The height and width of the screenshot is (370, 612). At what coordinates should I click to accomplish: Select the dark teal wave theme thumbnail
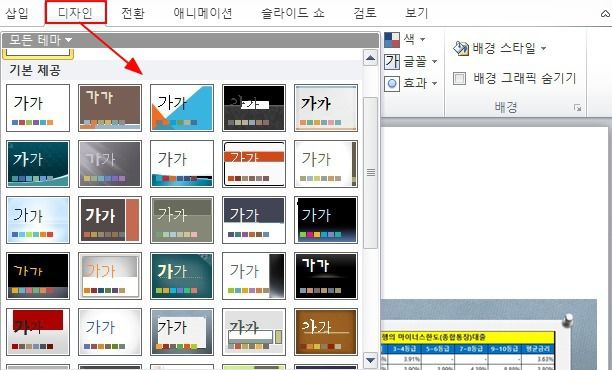[38, 164]
